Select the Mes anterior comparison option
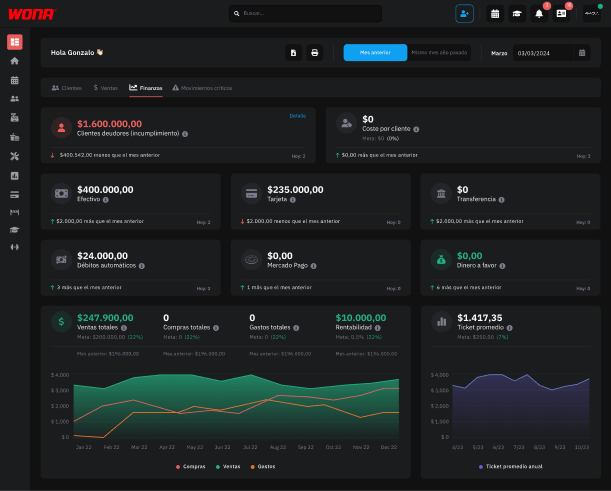611x491 pixels. tap(375, 53)
